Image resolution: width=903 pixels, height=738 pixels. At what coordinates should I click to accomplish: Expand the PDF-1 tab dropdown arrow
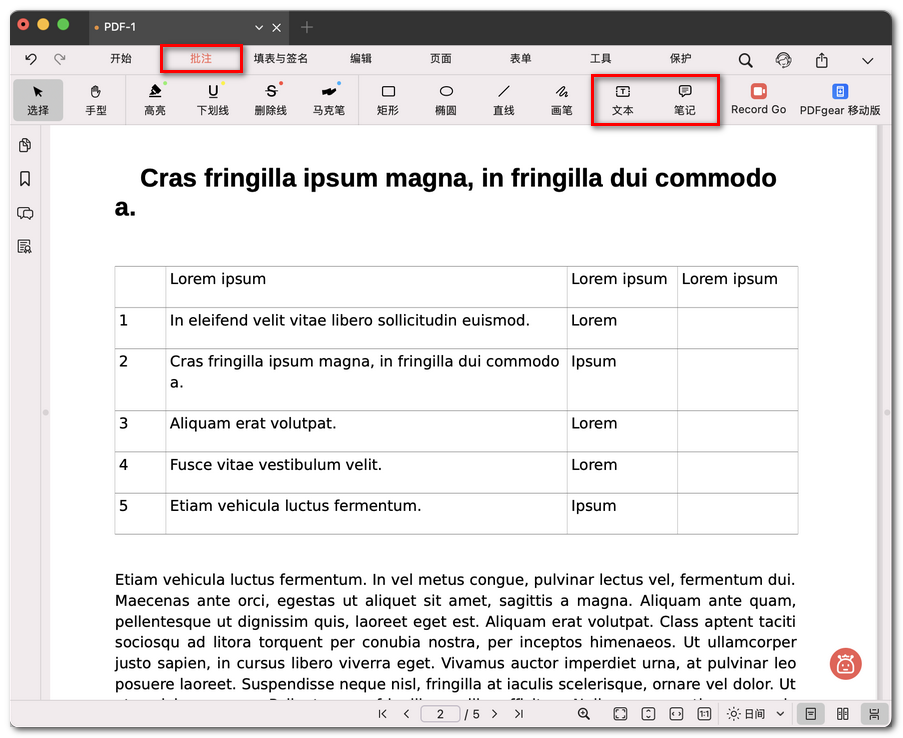coord(260,27)
